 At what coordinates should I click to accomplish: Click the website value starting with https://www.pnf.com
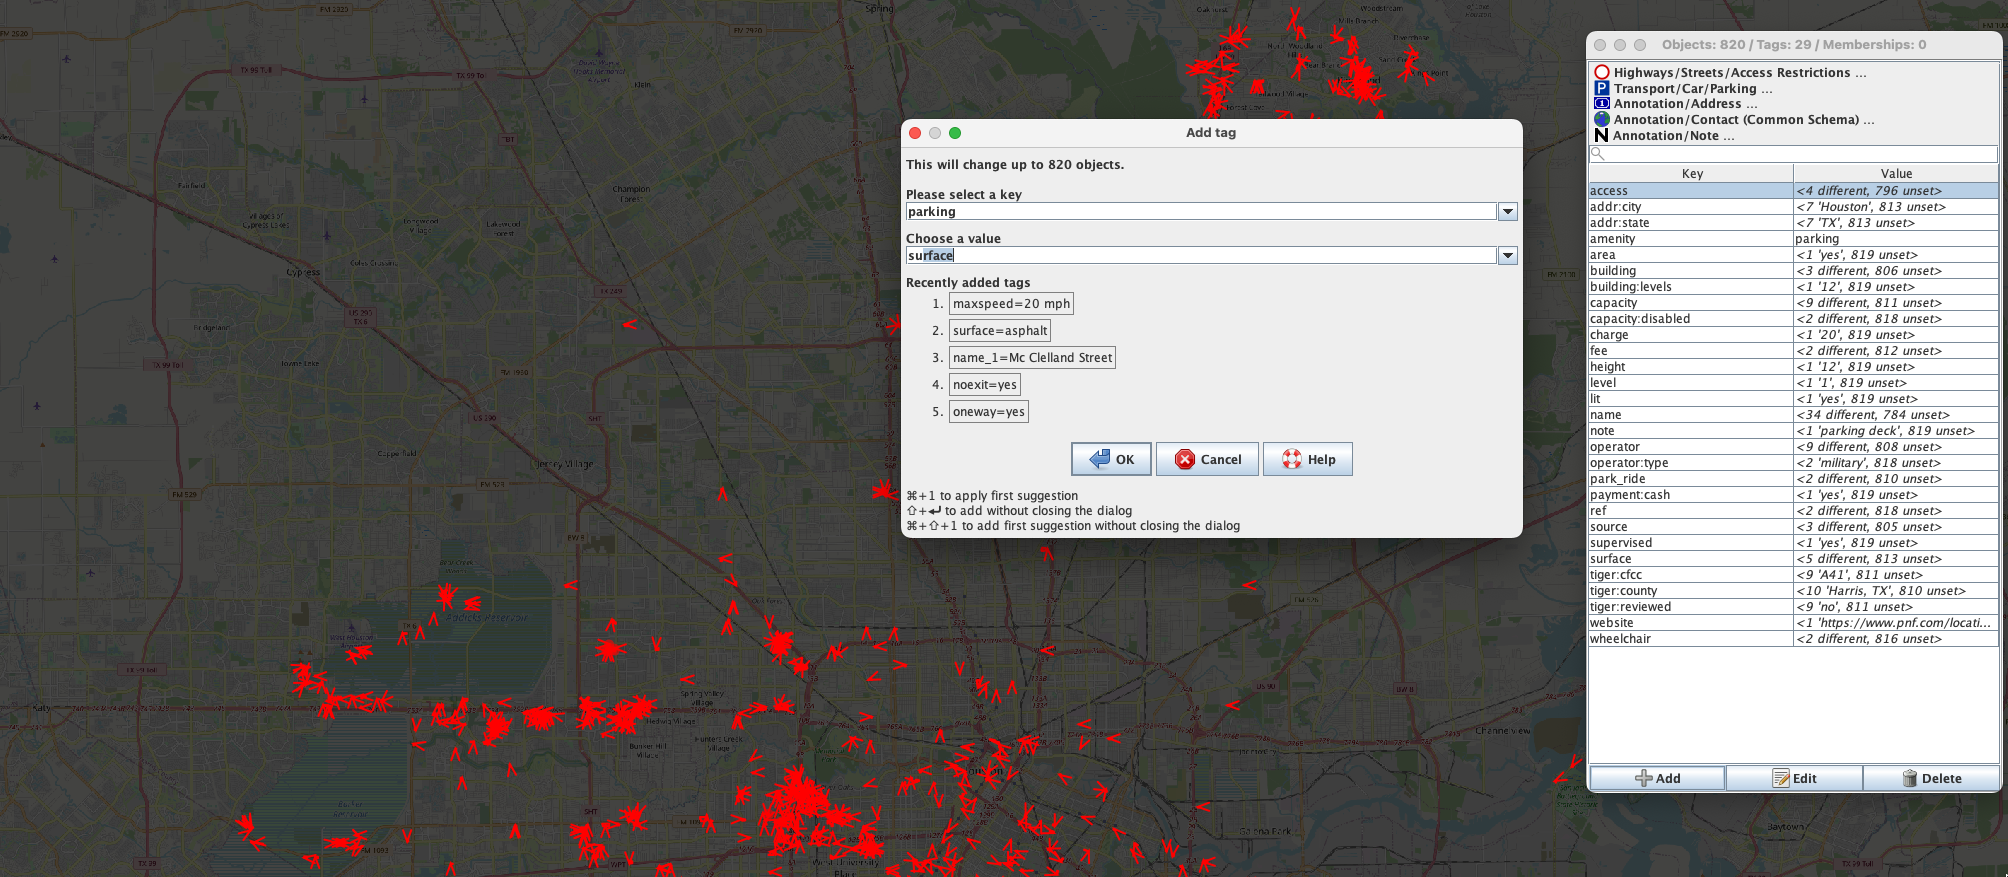click(1896, 623)
